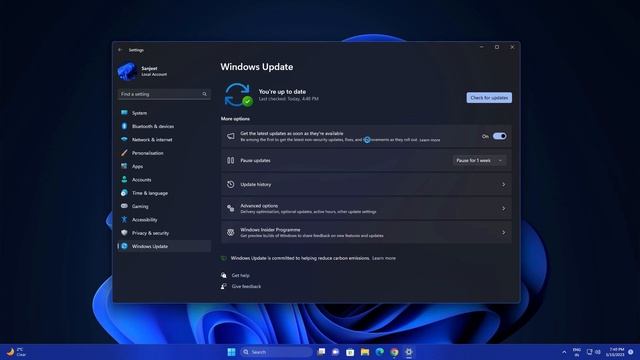This screenshot has width=640, height=360.
Task: Open Microsoft Store from the taskbar
Action: (x=350, y=352)
